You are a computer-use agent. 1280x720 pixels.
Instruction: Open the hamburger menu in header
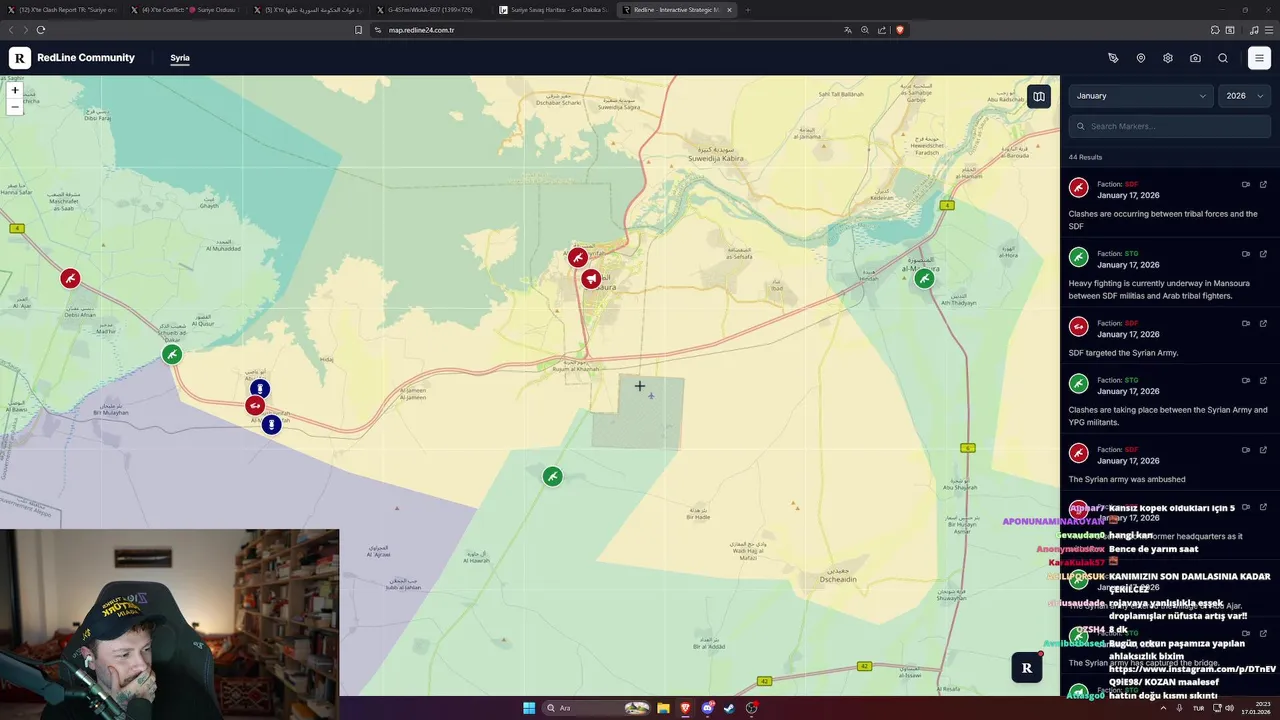pos(1259,58)
